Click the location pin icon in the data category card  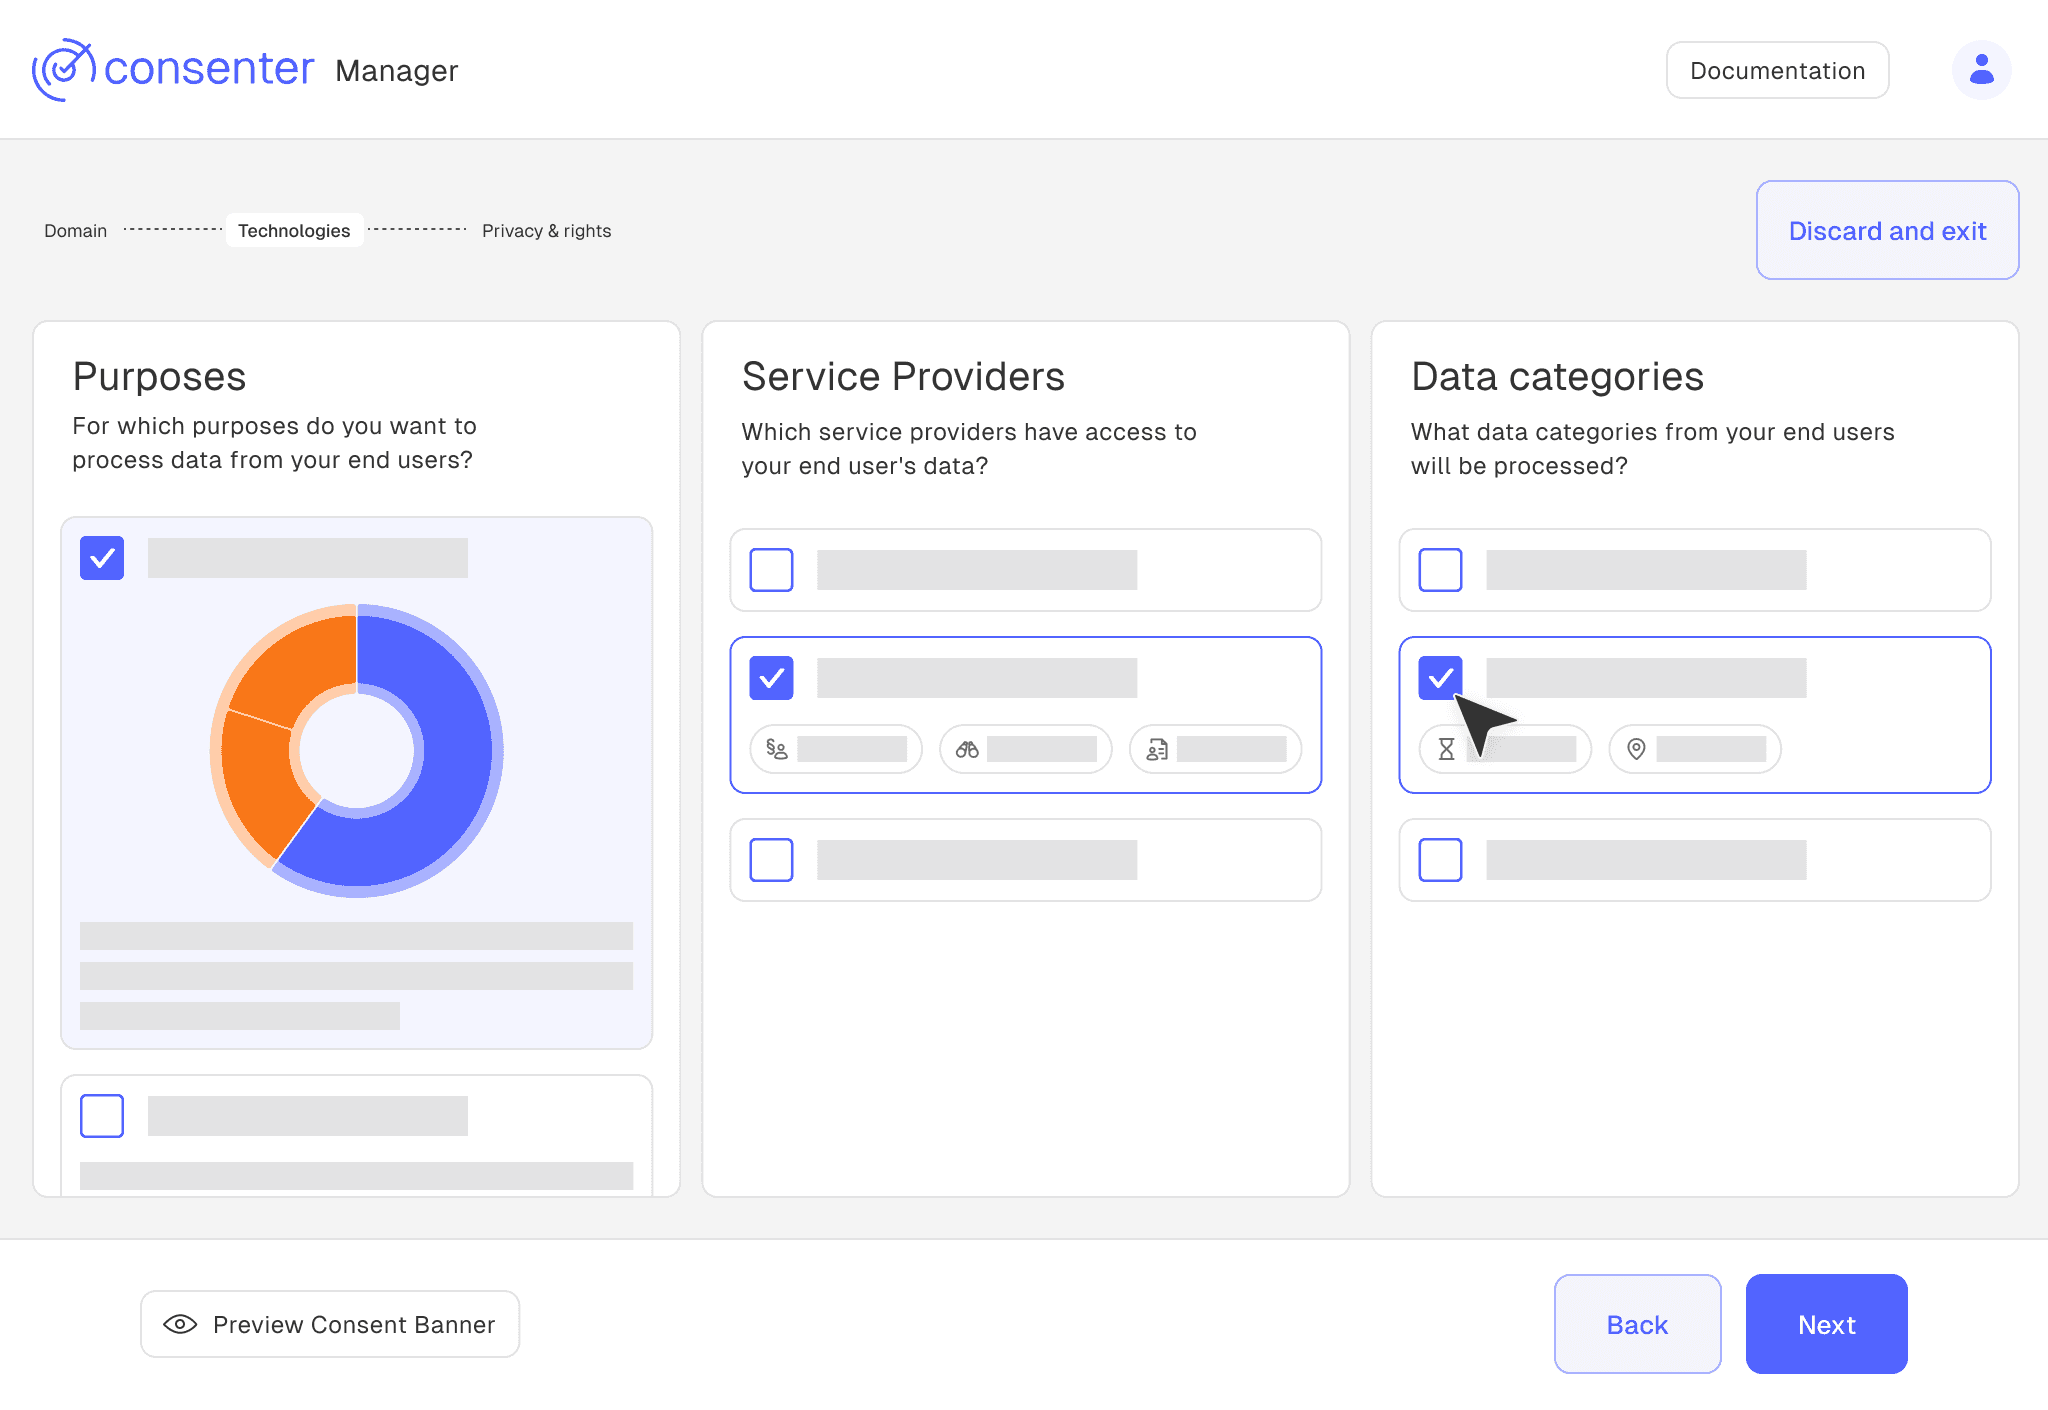point(1637,749)
